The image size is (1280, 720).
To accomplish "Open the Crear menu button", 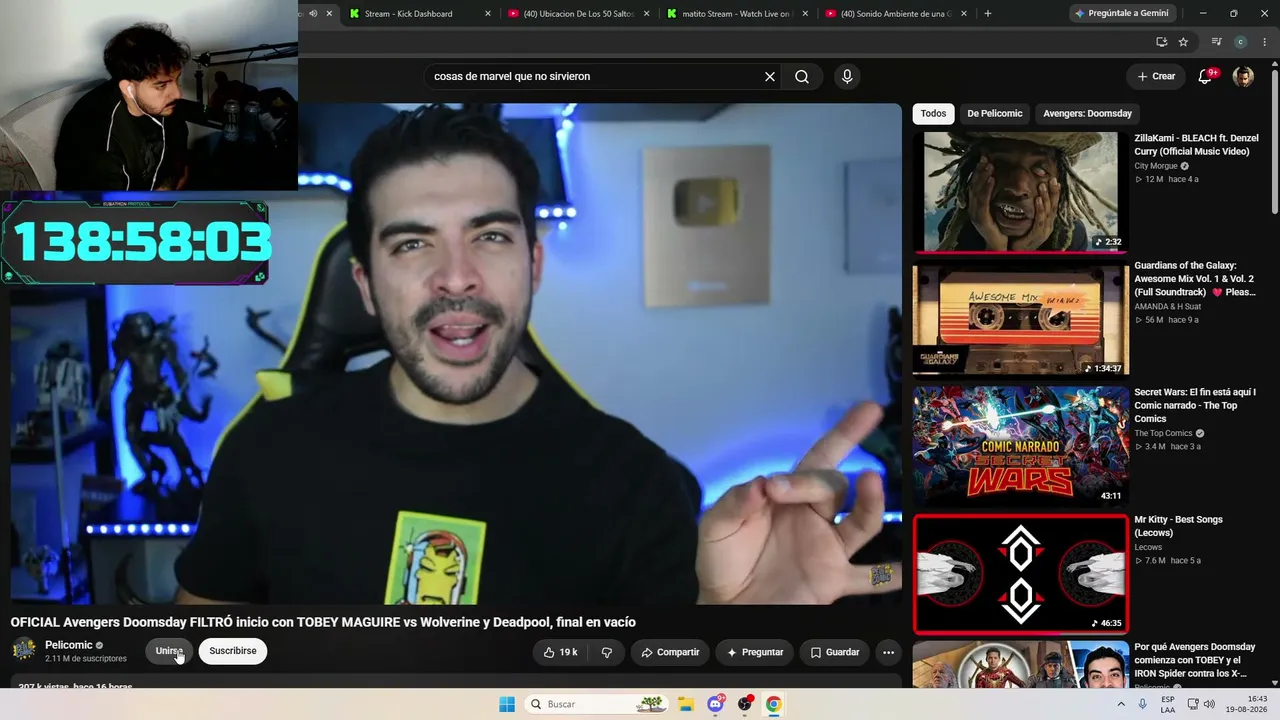I will (x=1156, y=77).
